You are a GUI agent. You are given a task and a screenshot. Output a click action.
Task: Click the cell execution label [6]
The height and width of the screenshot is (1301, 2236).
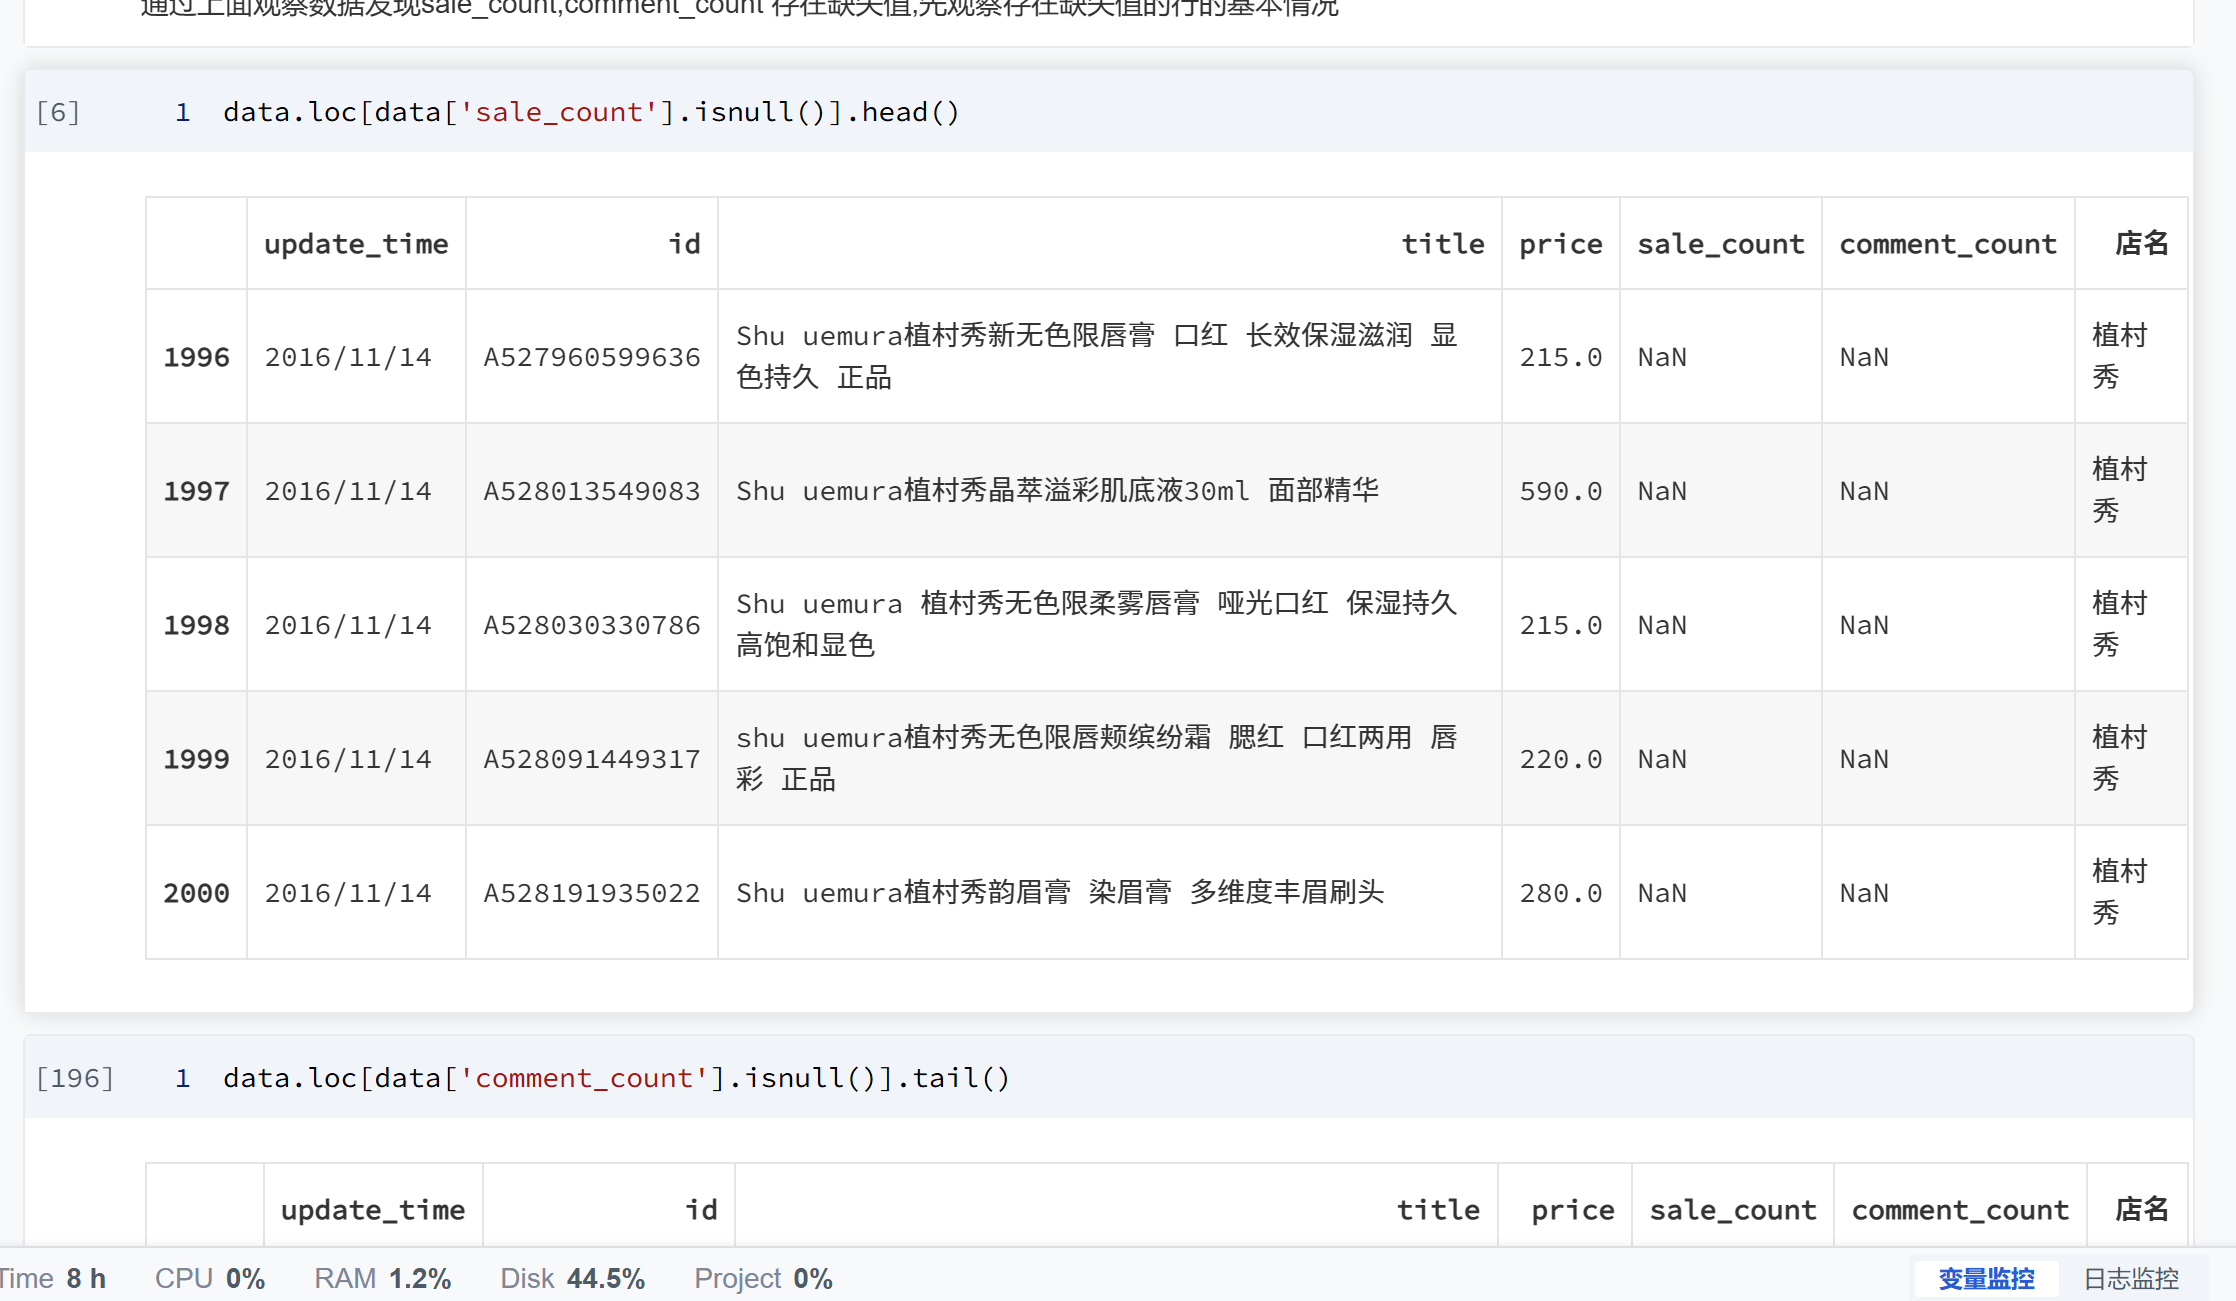[x=58, y=112]
